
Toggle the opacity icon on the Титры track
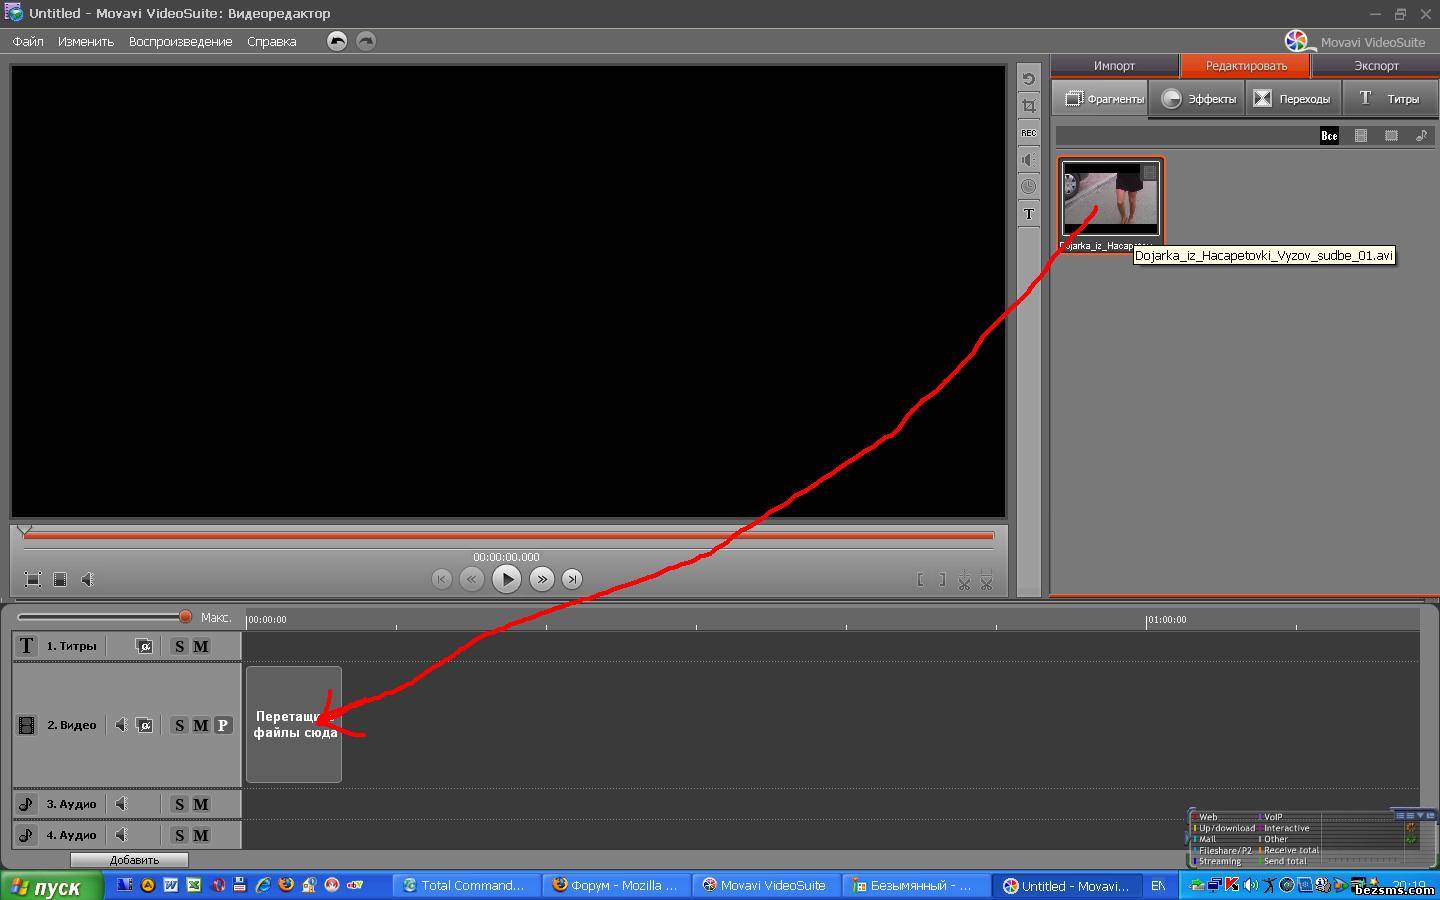click(144, 646)
